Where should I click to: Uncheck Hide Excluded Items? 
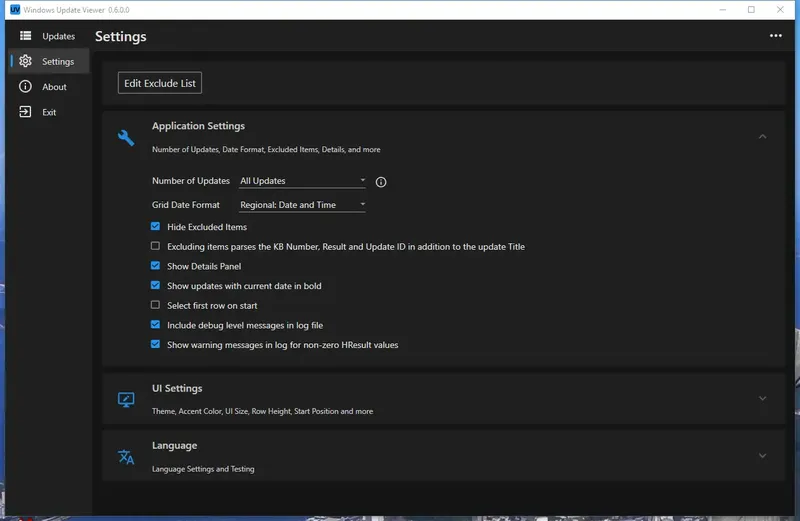pos(155,226)
